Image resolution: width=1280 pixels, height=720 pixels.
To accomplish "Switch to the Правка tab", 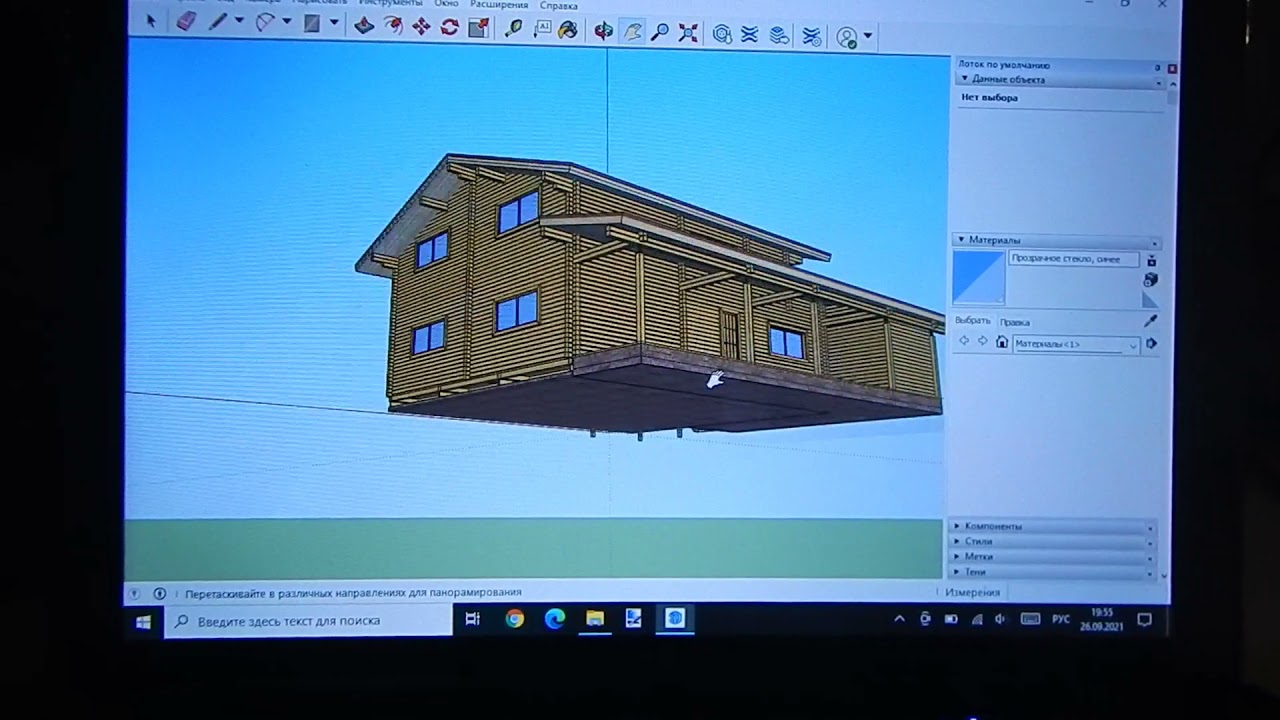I will point(1014,322).
